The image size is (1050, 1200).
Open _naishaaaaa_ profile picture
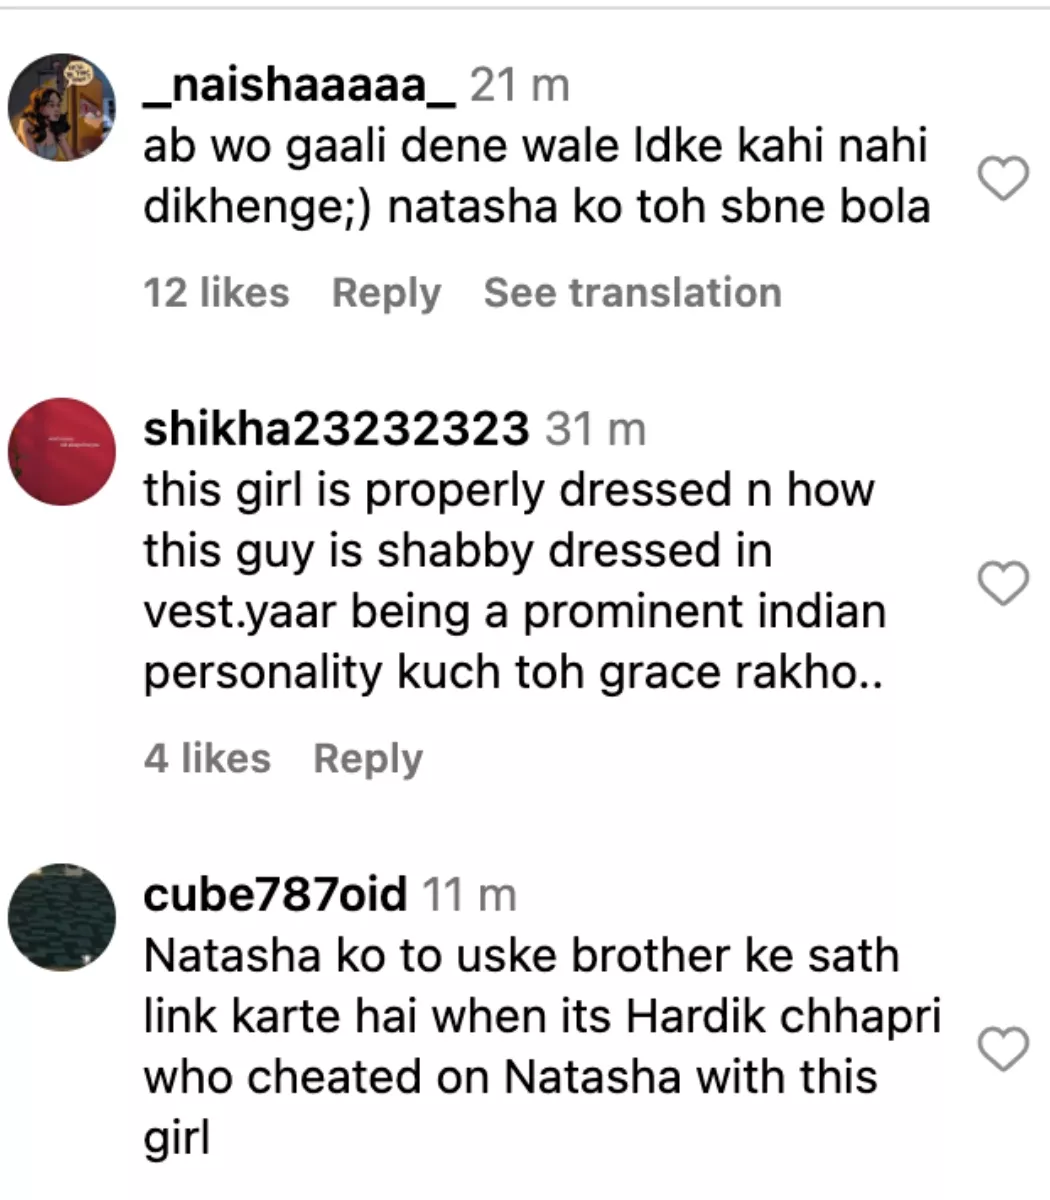click(x=62, y=108)
